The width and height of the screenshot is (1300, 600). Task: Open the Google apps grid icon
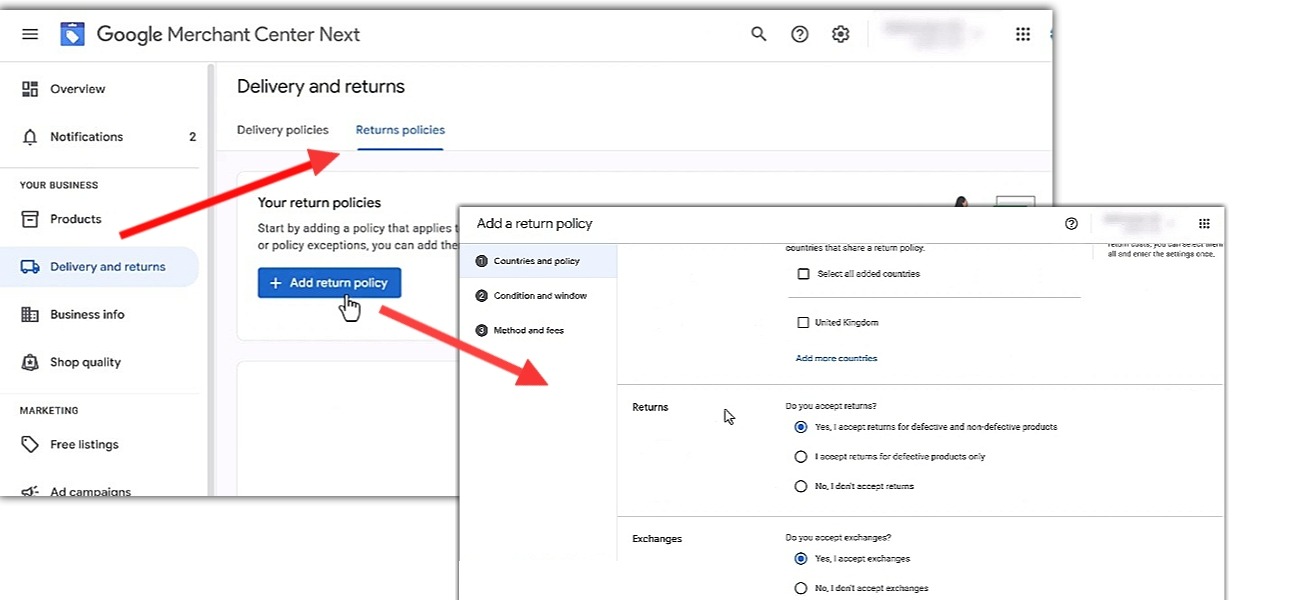(1022, 35)
